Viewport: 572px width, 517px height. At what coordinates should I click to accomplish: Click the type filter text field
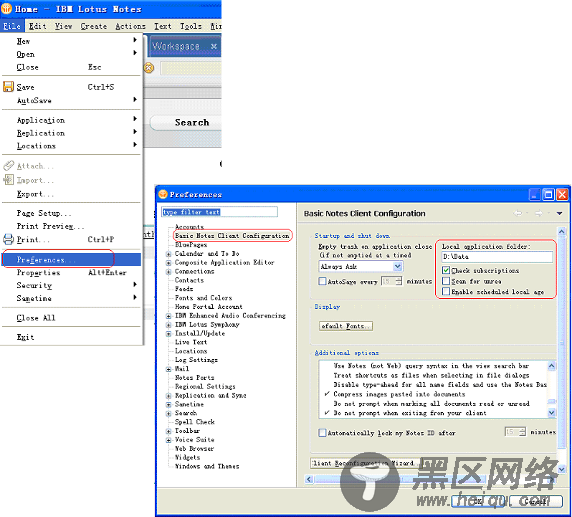219,212
